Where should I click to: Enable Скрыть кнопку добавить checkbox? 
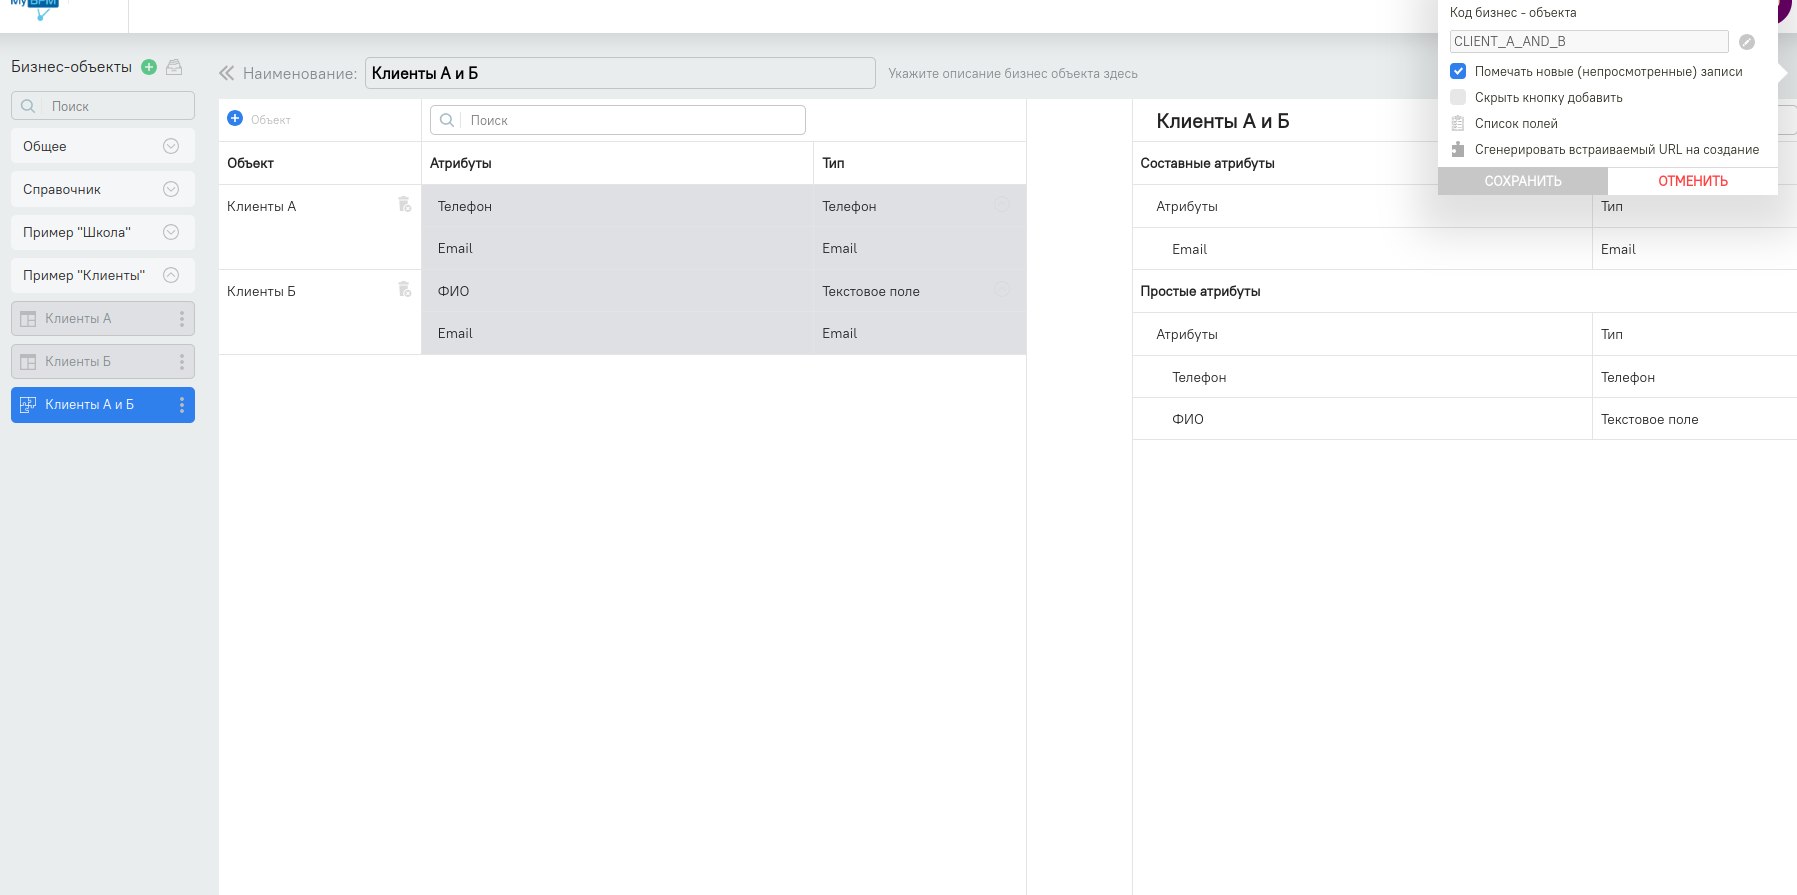click(1458, 98)
